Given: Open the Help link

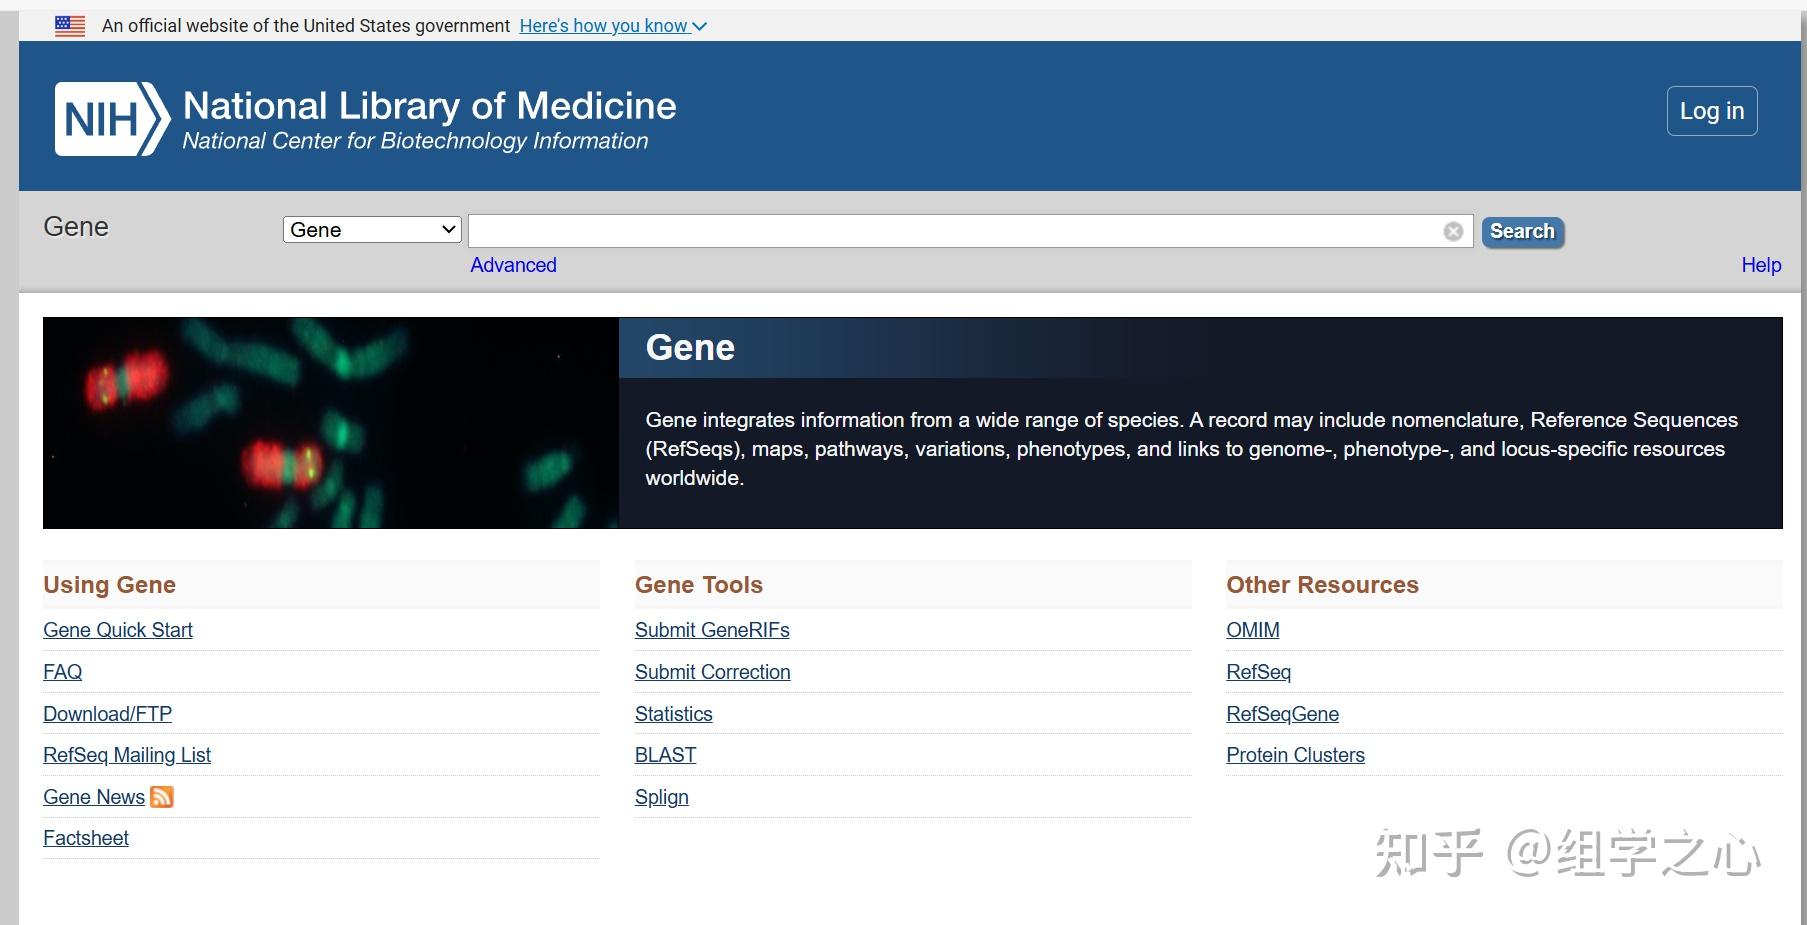Looking at the screenshot, I should point(1760,265).
